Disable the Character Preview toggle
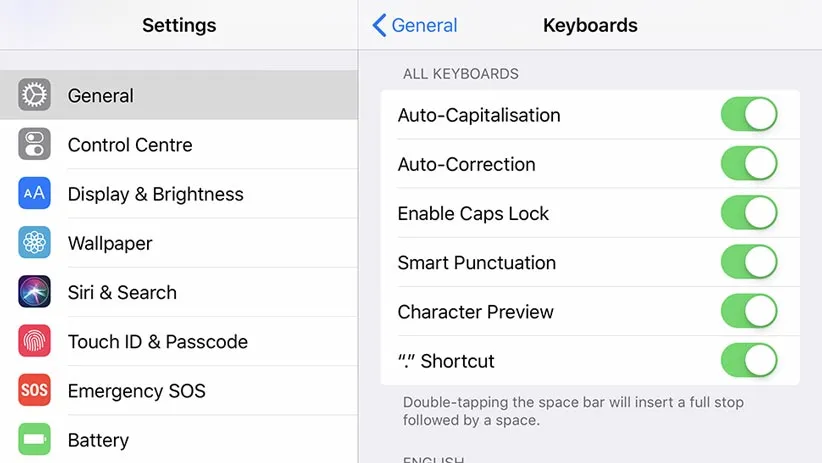The width and height of the screenshot is (822, 463). pos(748,311)
